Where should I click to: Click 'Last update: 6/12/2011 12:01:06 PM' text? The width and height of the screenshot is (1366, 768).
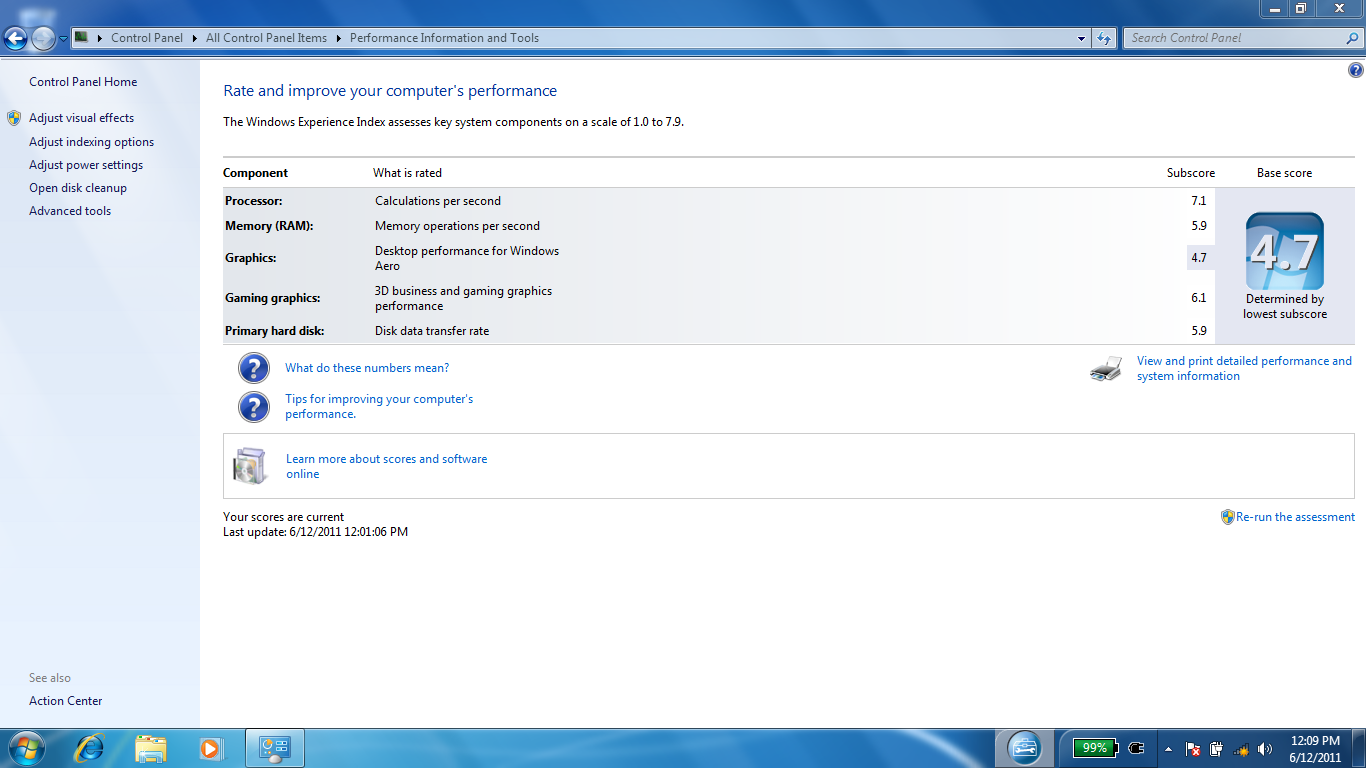pos(315,532)
